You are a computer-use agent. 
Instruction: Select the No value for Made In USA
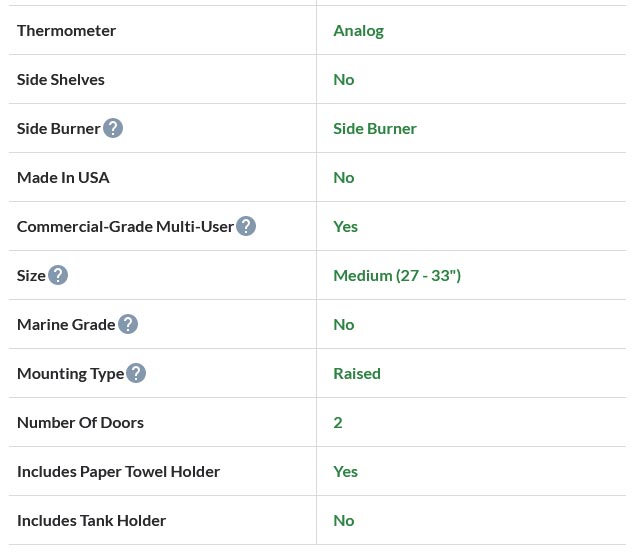click(344, 177)
